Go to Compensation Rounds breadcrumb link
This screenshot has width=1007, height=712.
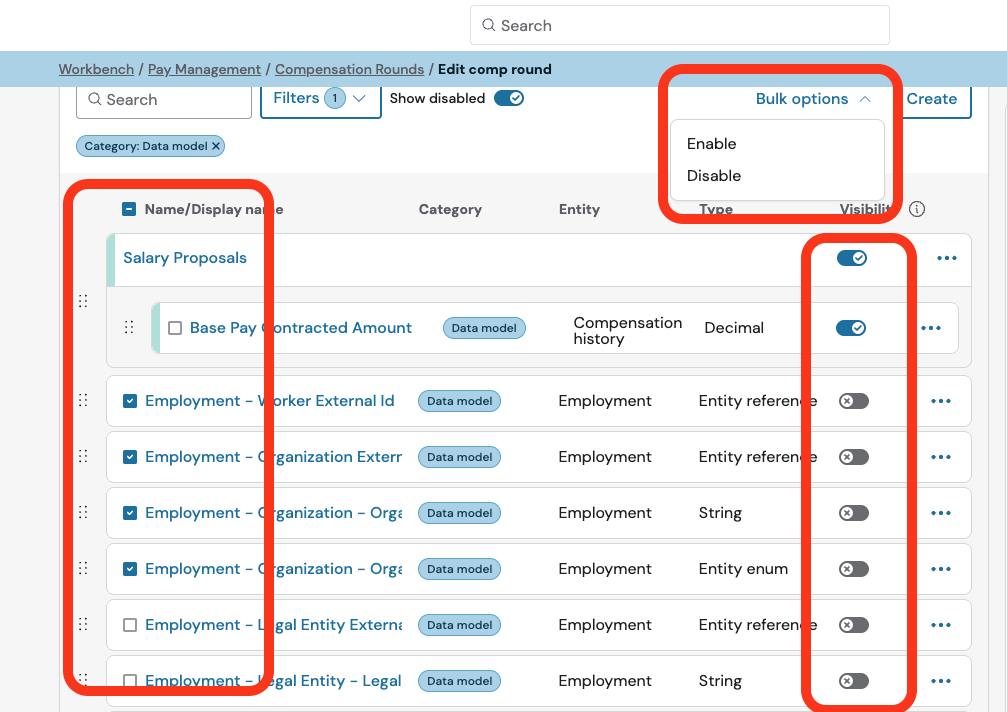point(349,69)
